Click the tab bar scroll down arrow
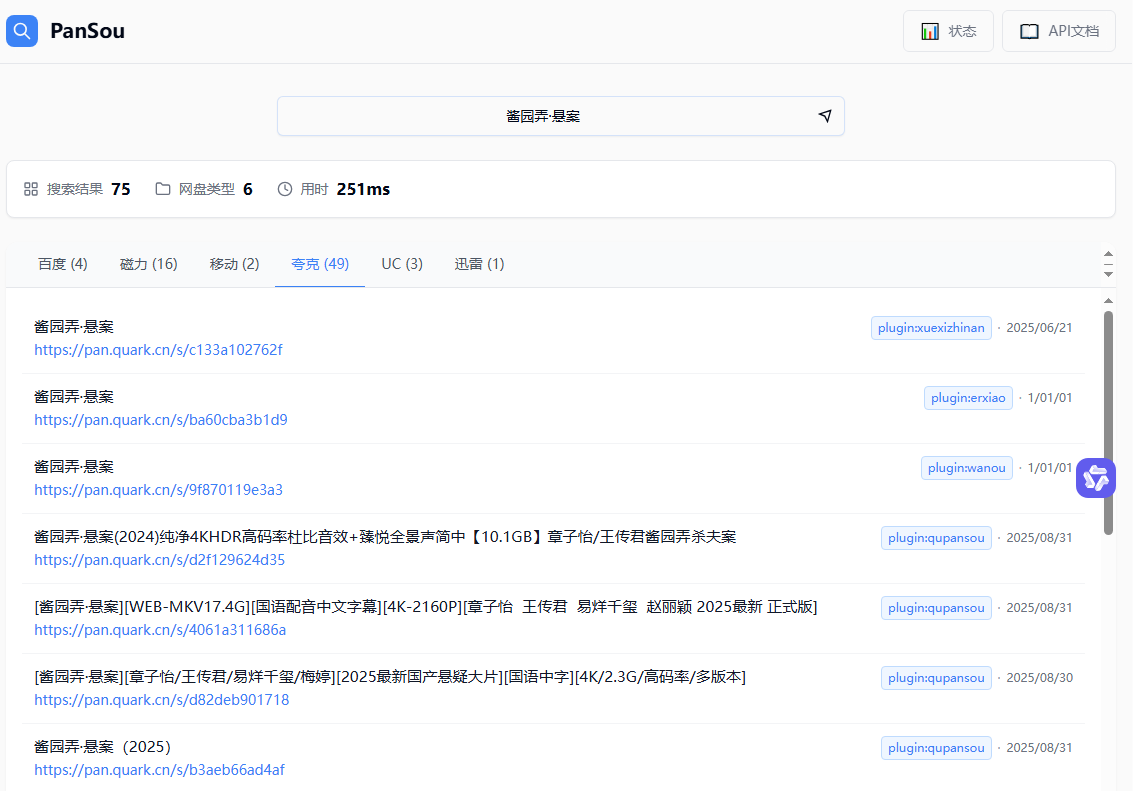Viewport: 1133px width, 791px height. [x=1108, y=275]
